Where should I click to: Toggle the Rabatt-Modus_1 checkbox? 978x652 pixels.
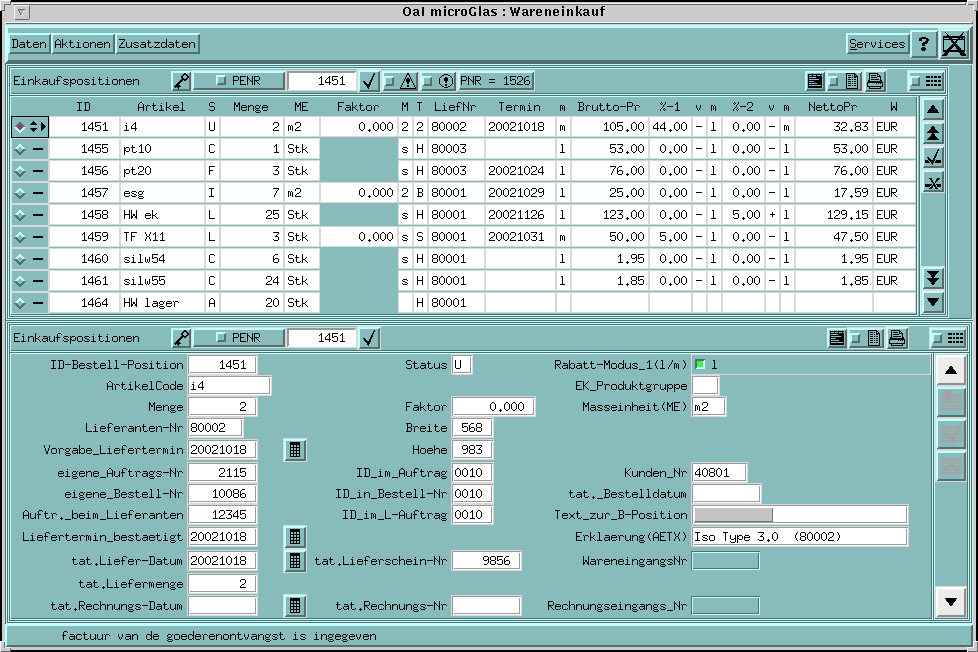[701, 364]
